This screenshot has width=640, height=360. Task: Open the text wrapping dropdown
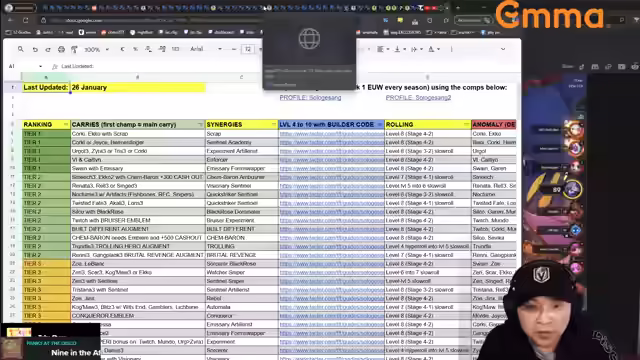pos(416,49)
